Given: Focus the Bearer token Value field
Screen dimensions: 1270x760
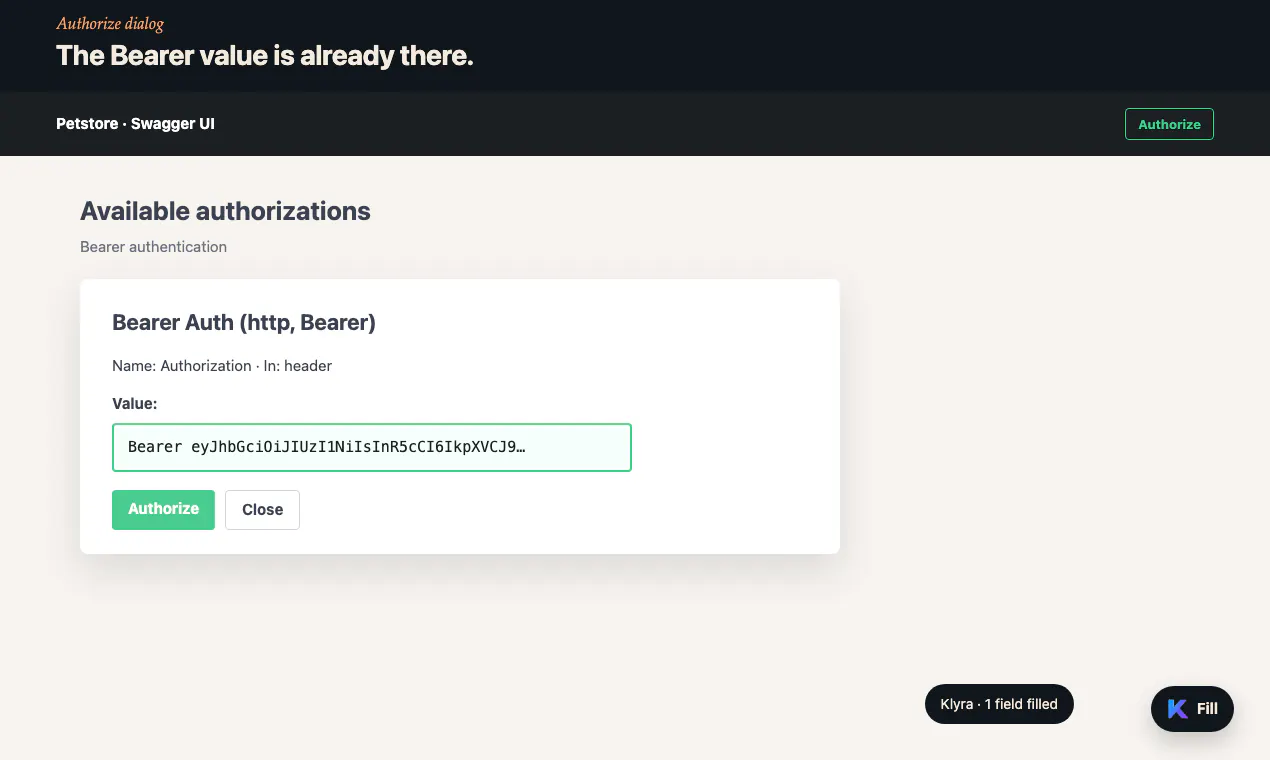Looking at the screenshot, I should (372, 447).
